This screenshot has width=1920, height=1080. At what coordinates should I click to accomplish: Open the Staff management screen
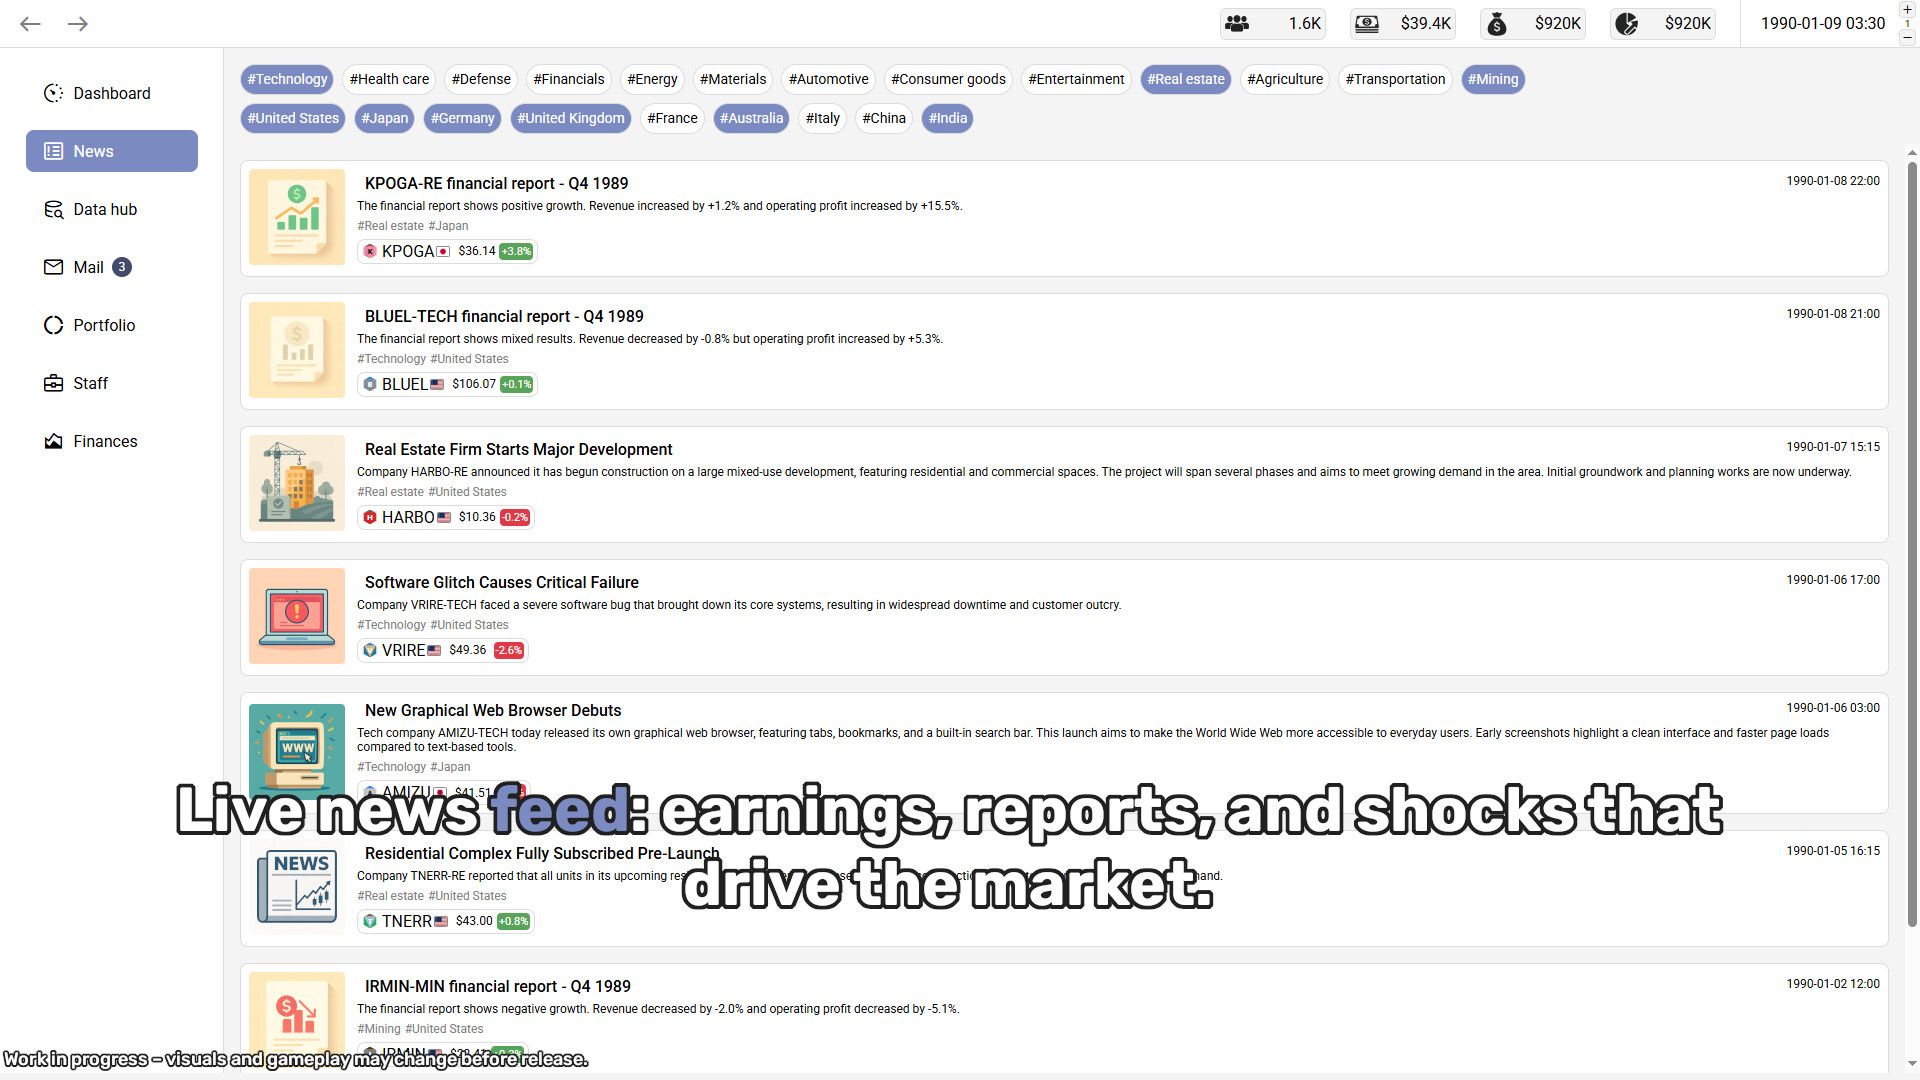pos(90,383)
